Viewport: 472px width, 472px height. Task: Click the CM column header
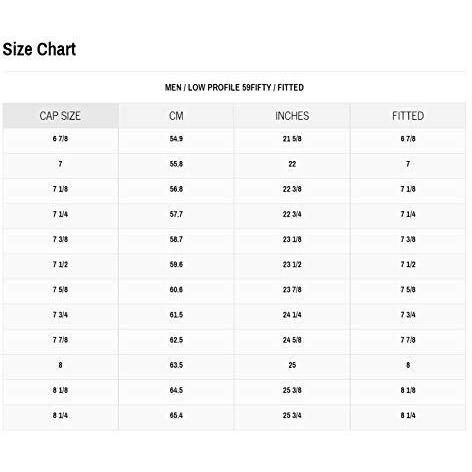click(x=176, y=116)
